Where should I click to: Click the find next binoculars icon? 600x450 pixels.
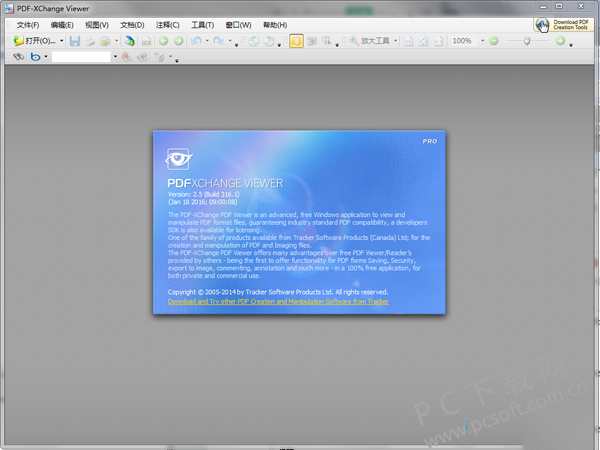pos(142,57)
